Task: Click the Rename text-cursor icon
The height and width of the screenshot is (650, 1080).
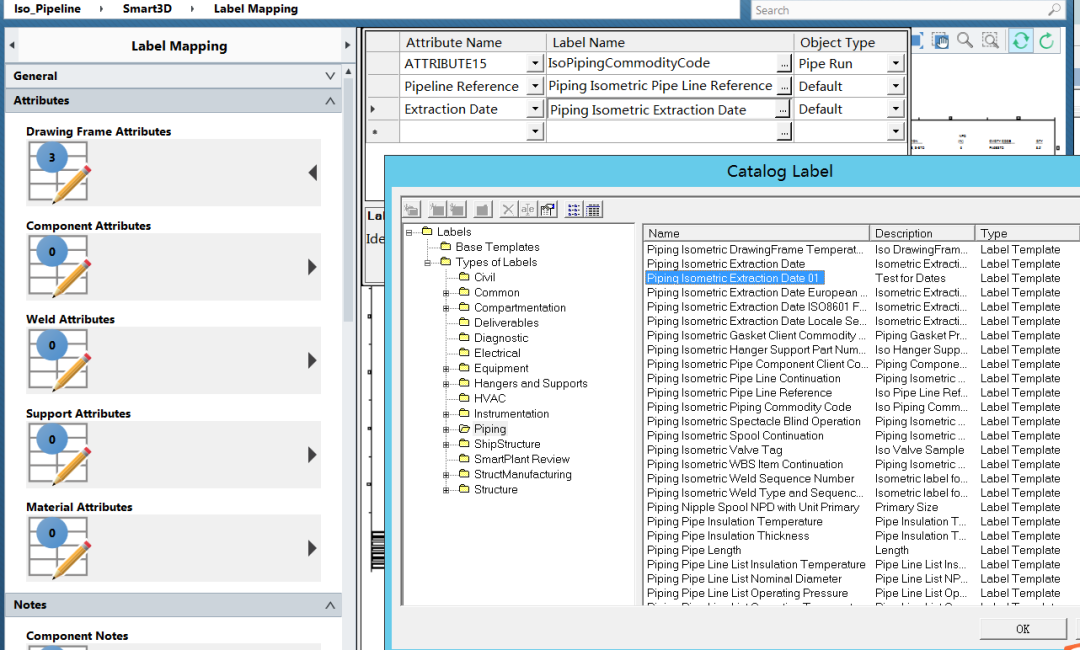Action: tap(528, 209)
